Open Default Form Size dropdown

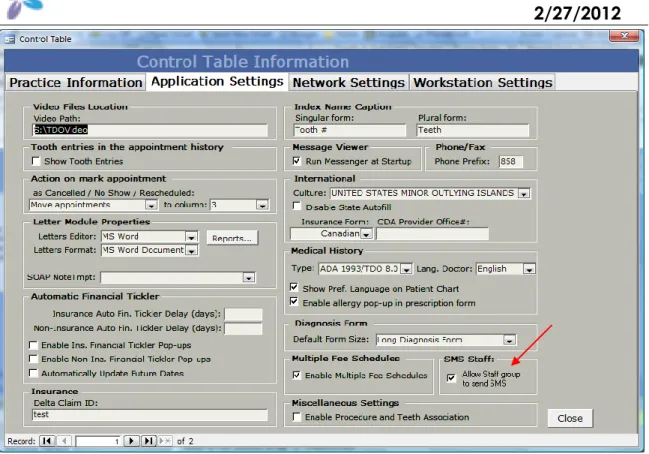pos(509,340)
